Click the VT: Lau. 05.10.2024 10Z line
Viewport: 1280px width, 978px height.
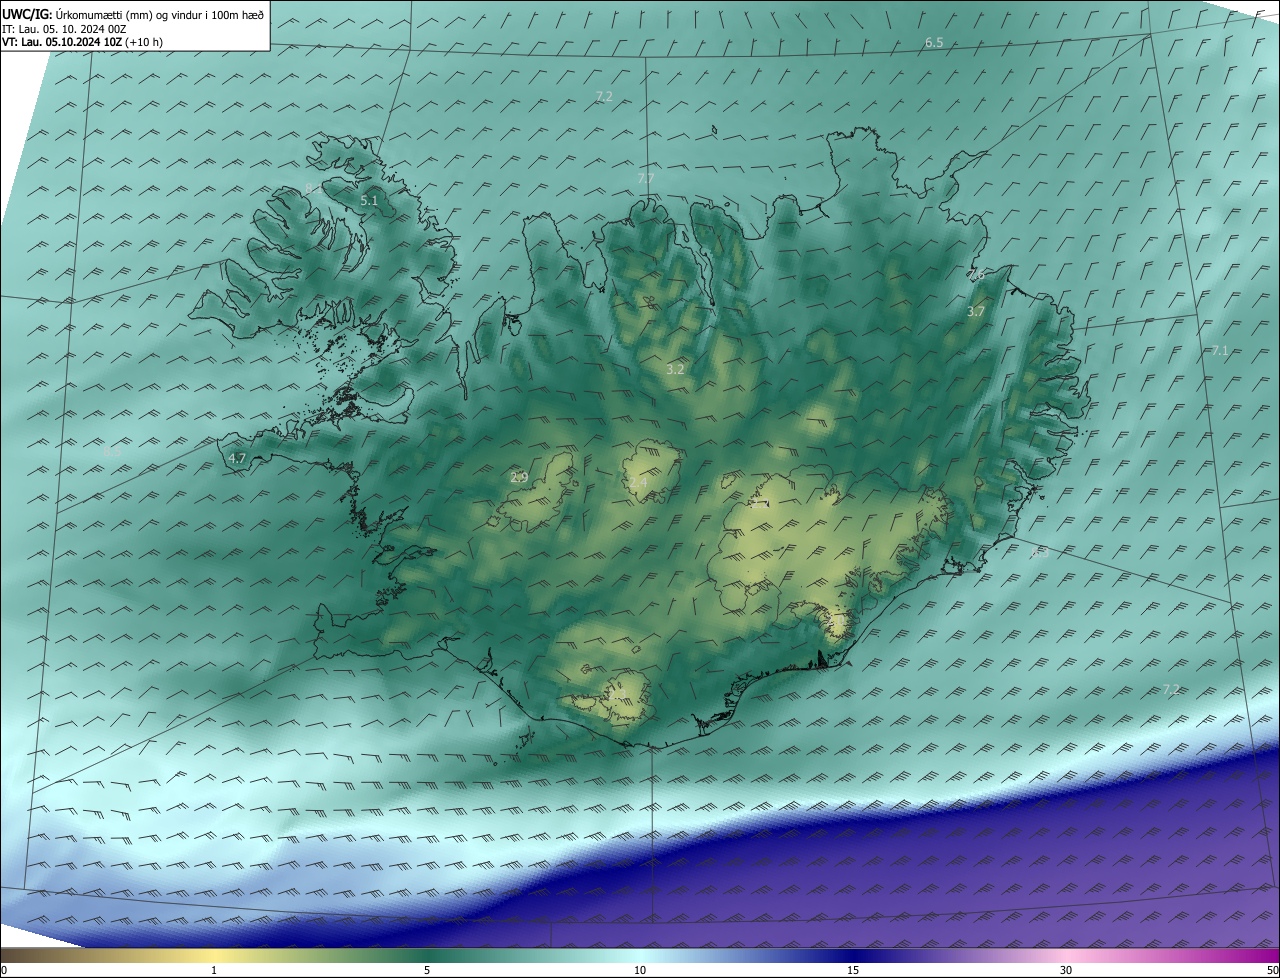pos(83,42)
